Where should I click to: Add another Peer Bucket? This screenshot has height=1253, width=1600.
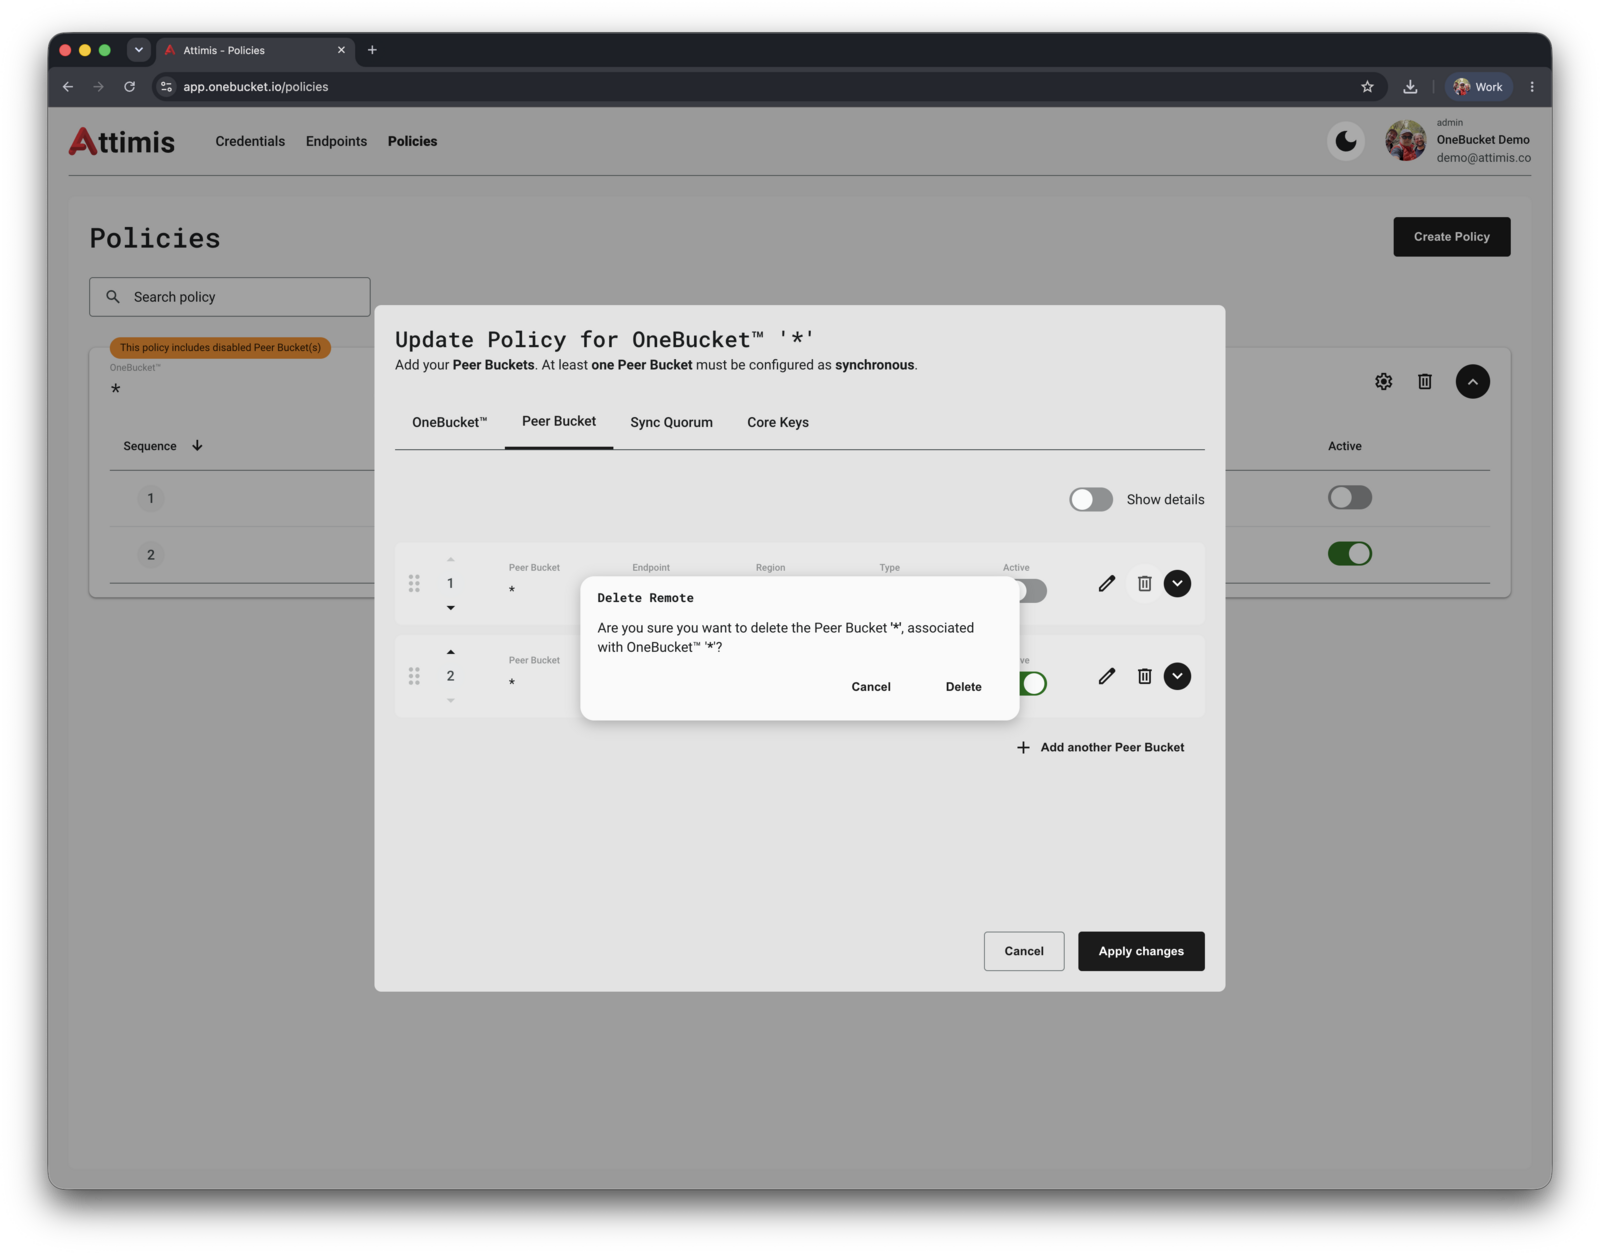(1100, 747)
